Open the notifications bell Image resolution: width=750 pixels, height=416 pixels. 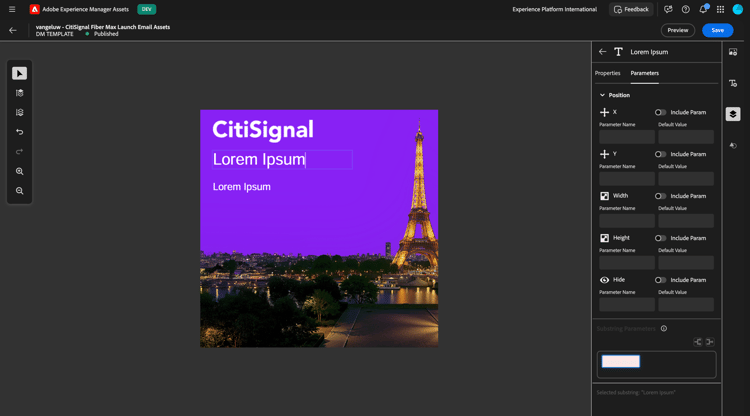[703, 9]
